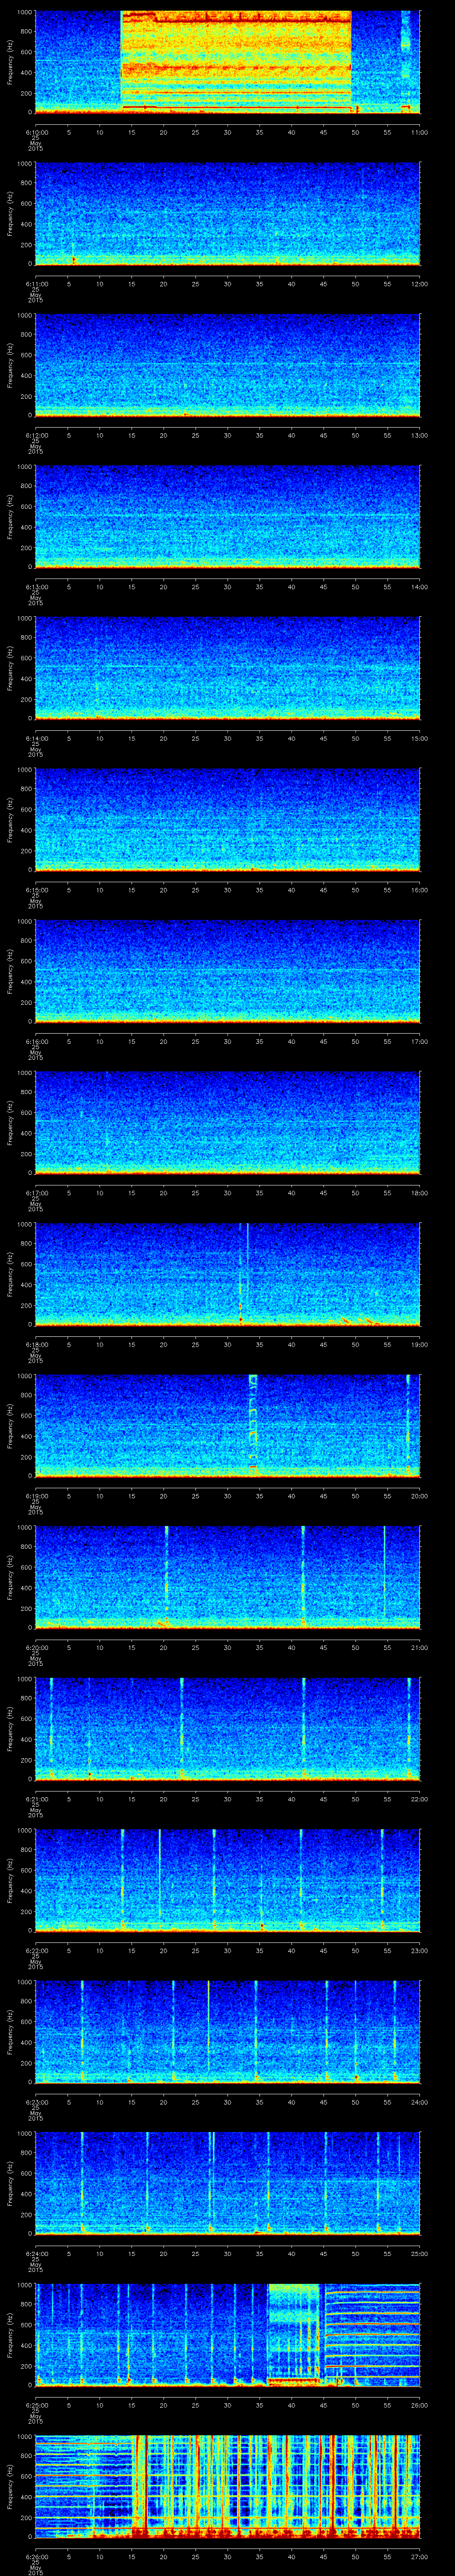
Task: Click the 30-second tick under the 6:14:00 spectrogram
Action: point(227,738)
